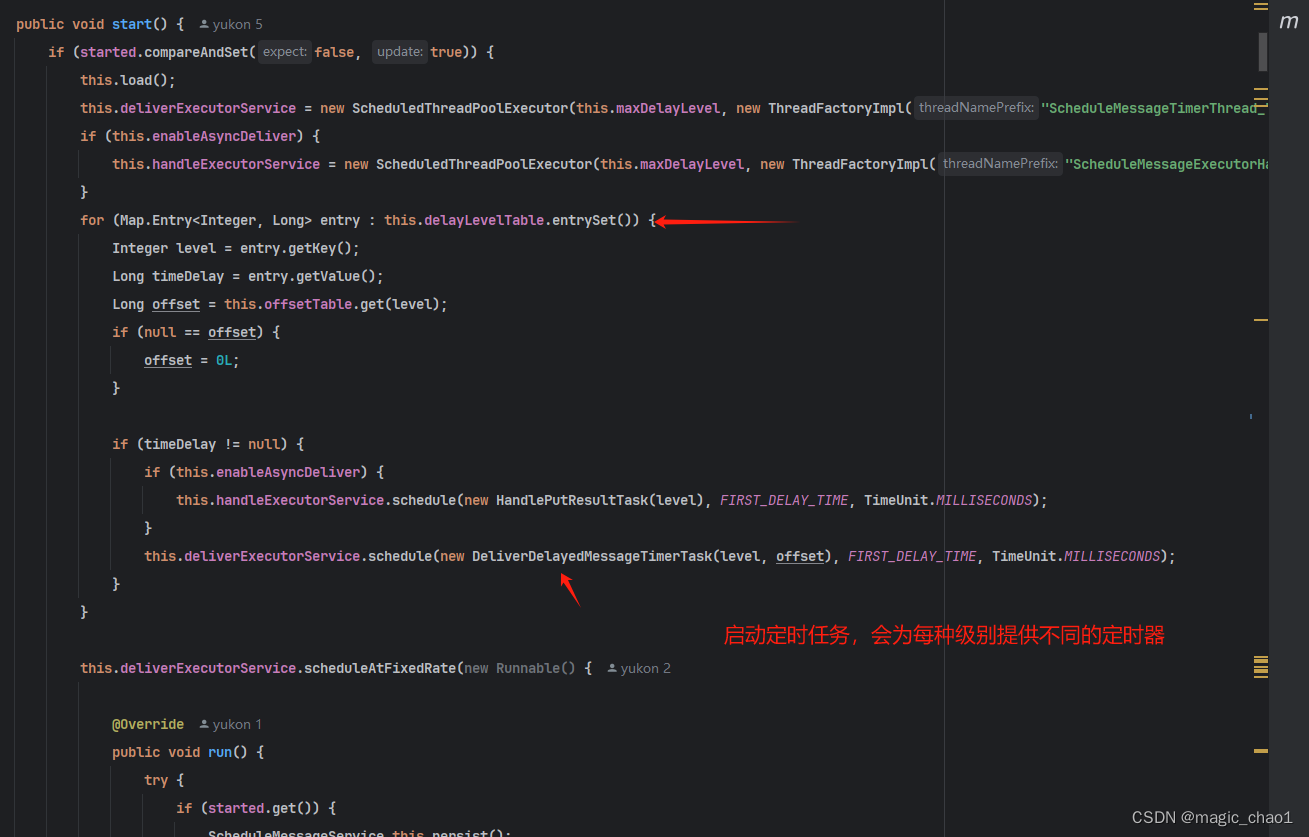Viewport: 1309px width, 837px height.
Task: Open the Maven tool window icon
Action: click(x=1289, y=21)
